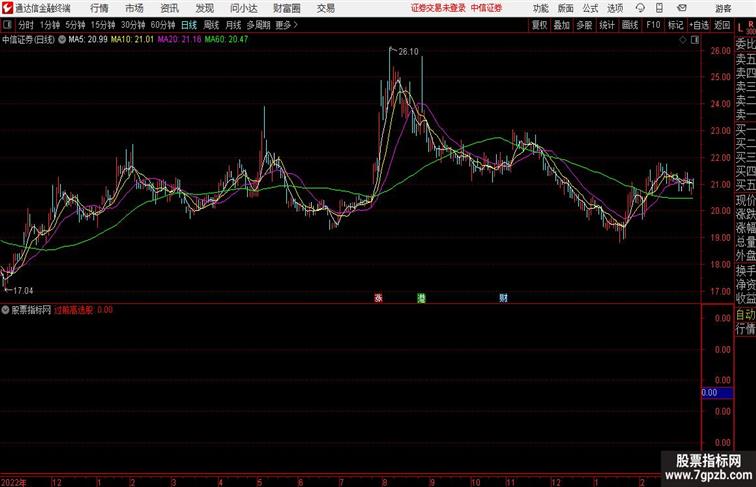Open the mail envelope icon
Image resolution: width=756 pixels, height=487 pixels.
(x=682, y=8)
